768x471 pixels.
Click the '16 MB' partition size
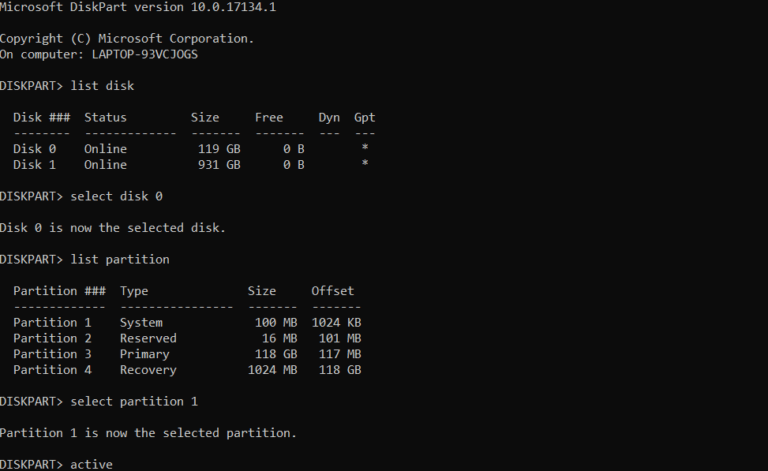(280, 338)
